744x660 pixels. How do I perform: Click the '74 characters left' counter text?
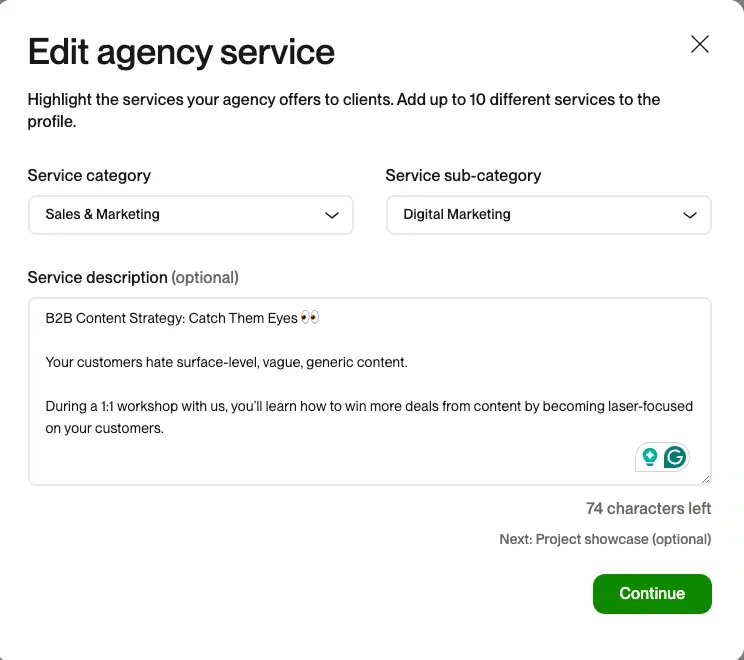coord(648,508)
